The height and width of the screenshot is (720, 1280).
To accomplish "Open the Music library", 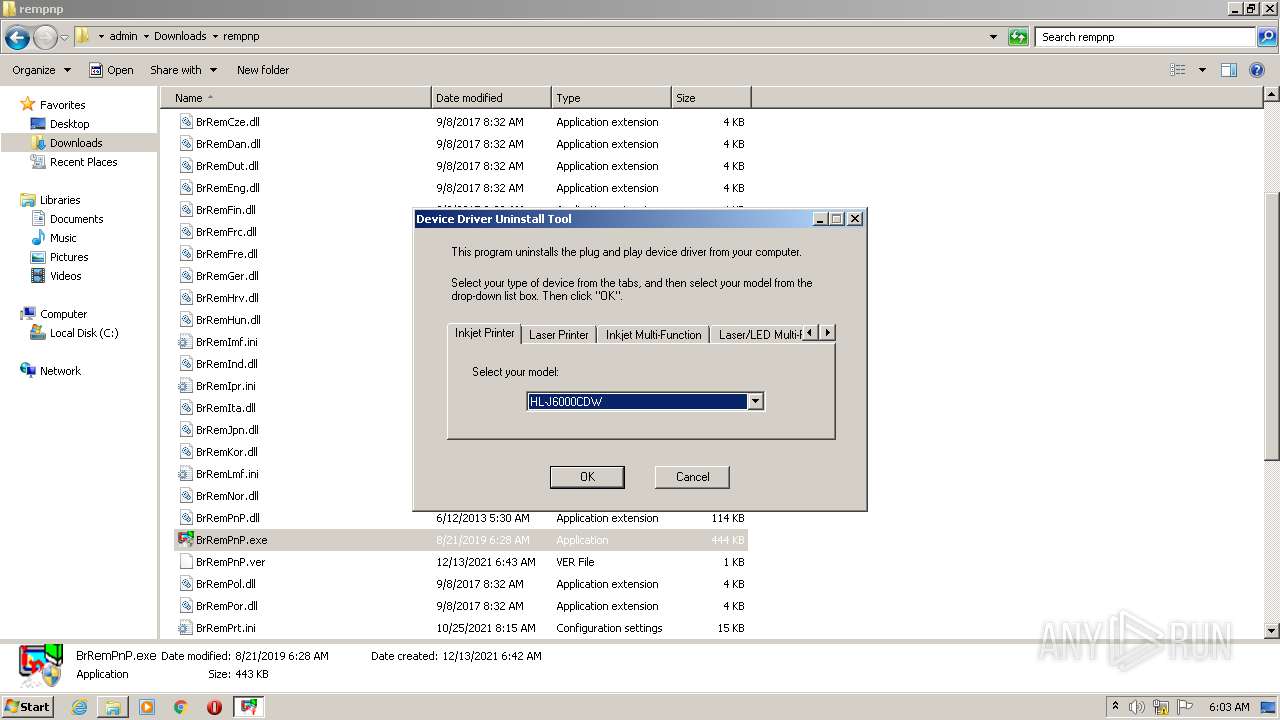I will click(x=63, y=238).
